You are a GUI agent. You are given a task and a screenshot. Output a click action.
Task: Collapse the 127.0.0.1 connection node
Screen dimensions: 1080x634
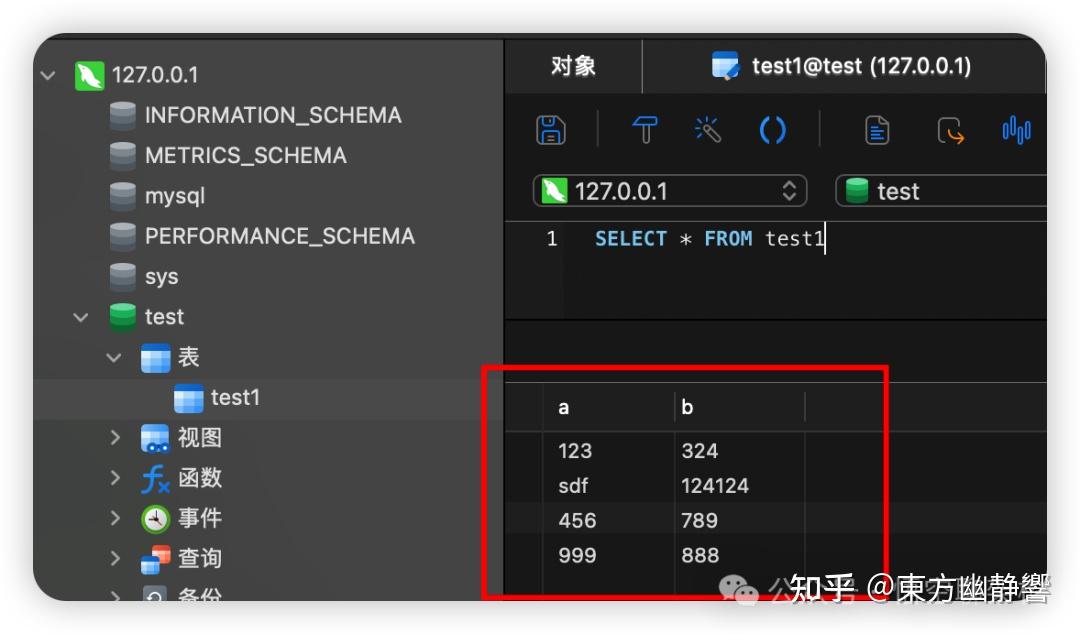[48, 75]
